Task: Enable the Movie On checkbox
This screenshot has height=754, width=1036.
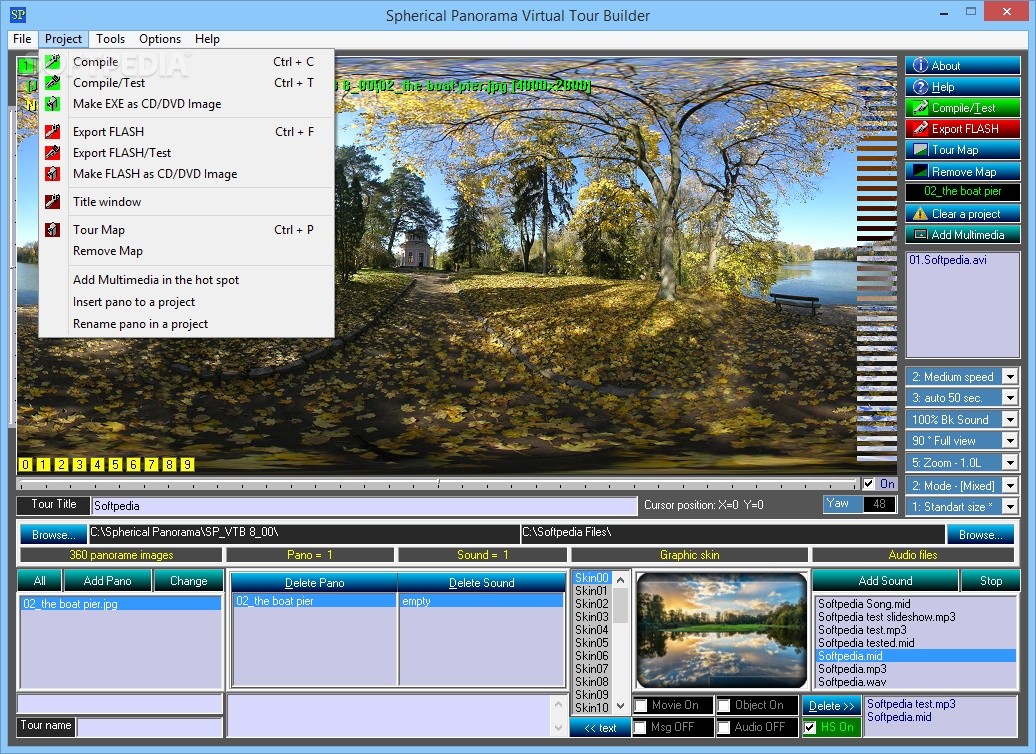Action: 641,705
